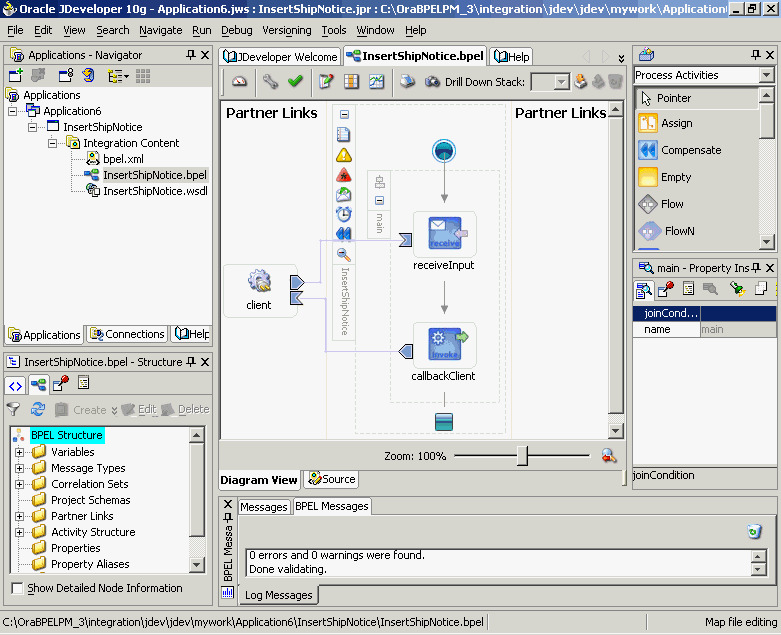This screenshot has height=635, width=781.
Task: Select the callbackClient invoke icon
Action: tap(445, 344)
